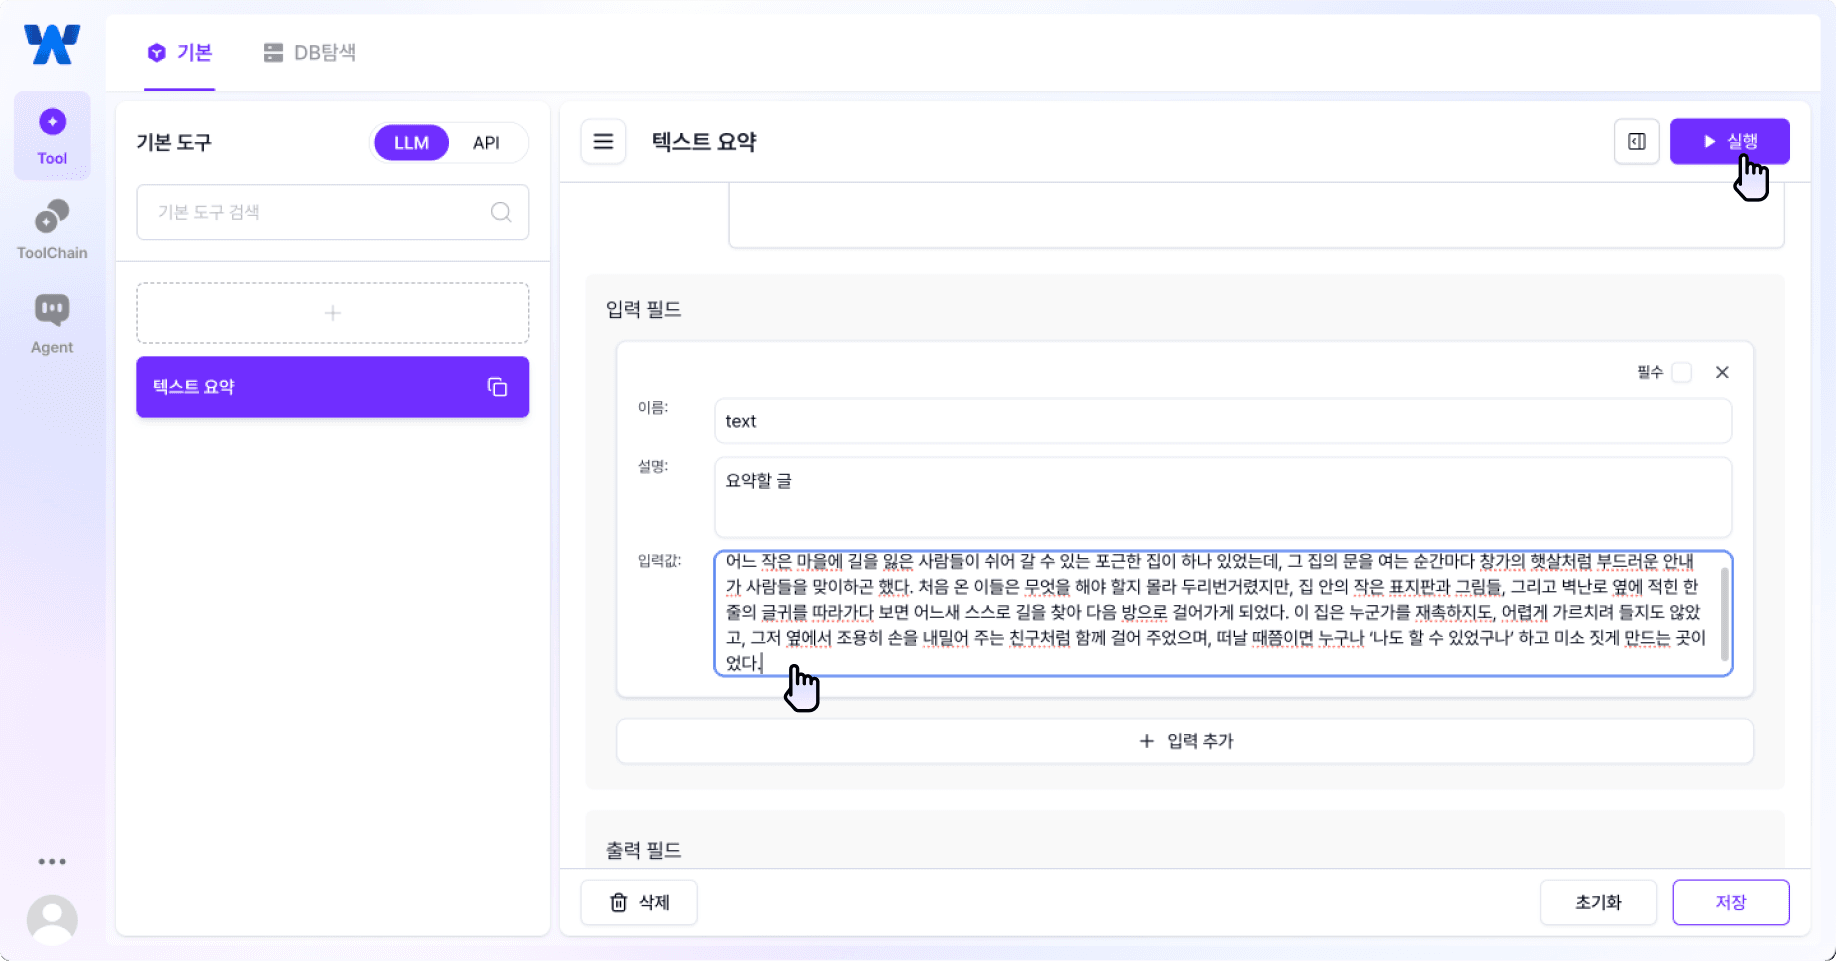Image resolution: width=1836 pixels, height=961 pixels.
Task: Open the more options (...) menu in the sidebar
Action: point(52,861)
